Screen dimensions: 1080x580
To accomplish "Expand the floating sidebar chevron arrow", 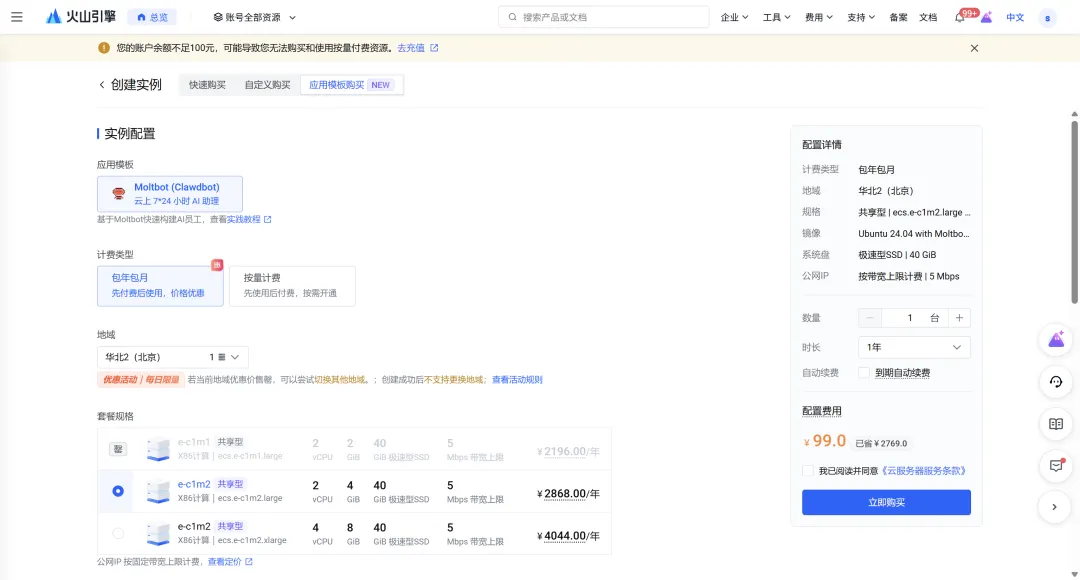I will pos(1055,507).
